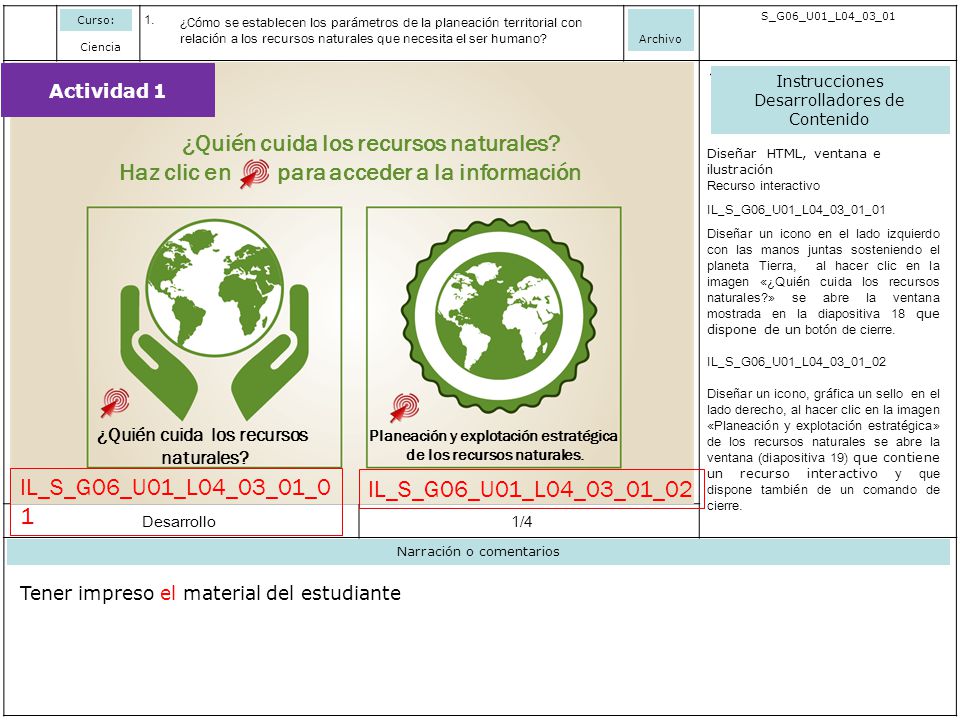Click the question '¿Cómo se establecen los parámetros'
This screenshot has height=720, width=960.
point(381,31)
